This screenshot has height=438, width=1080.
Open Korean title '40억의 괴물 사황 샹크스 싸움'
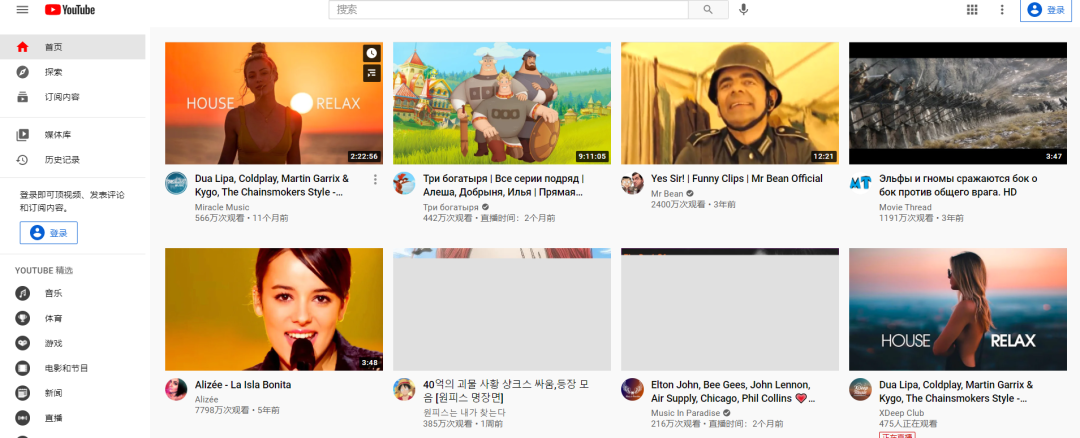coord(506,391)
